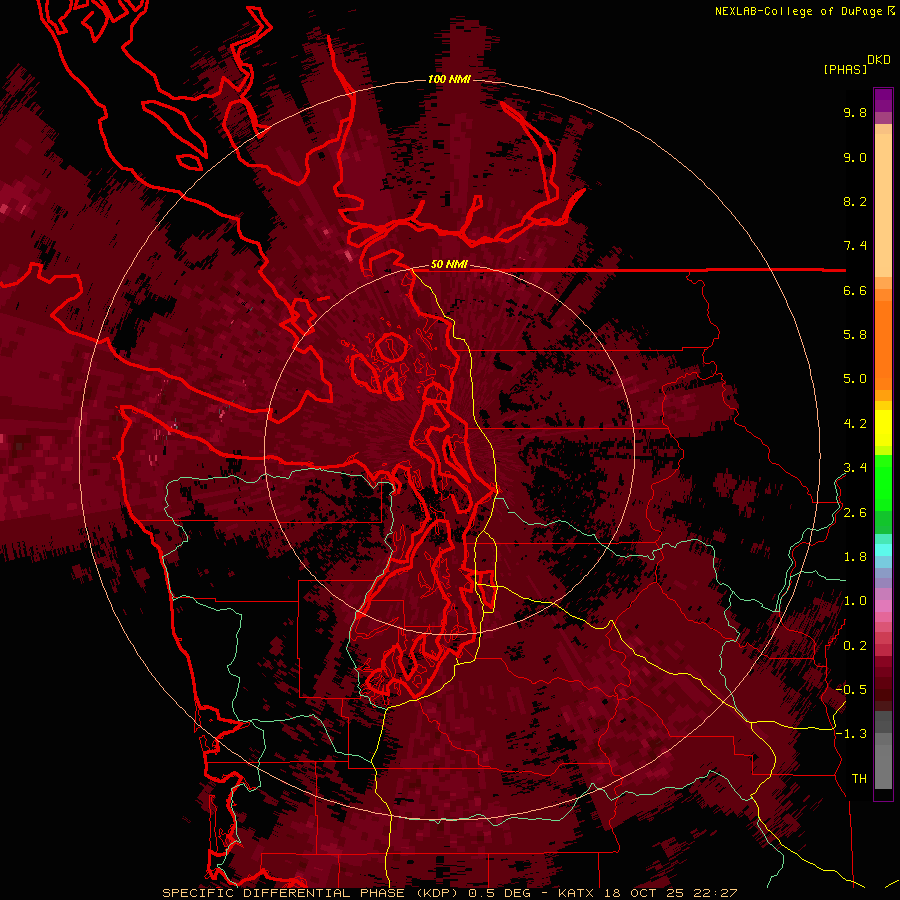Click the 9.8 value on the legend
The image size is (900, 900).
click(855, 112)
